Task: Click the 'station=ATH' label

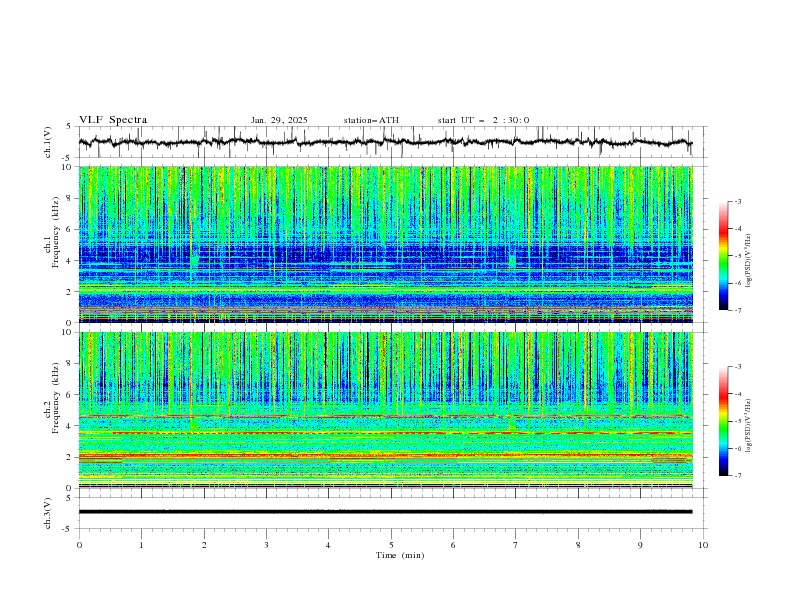Action: pyautogui.click(x=371, y=120)
